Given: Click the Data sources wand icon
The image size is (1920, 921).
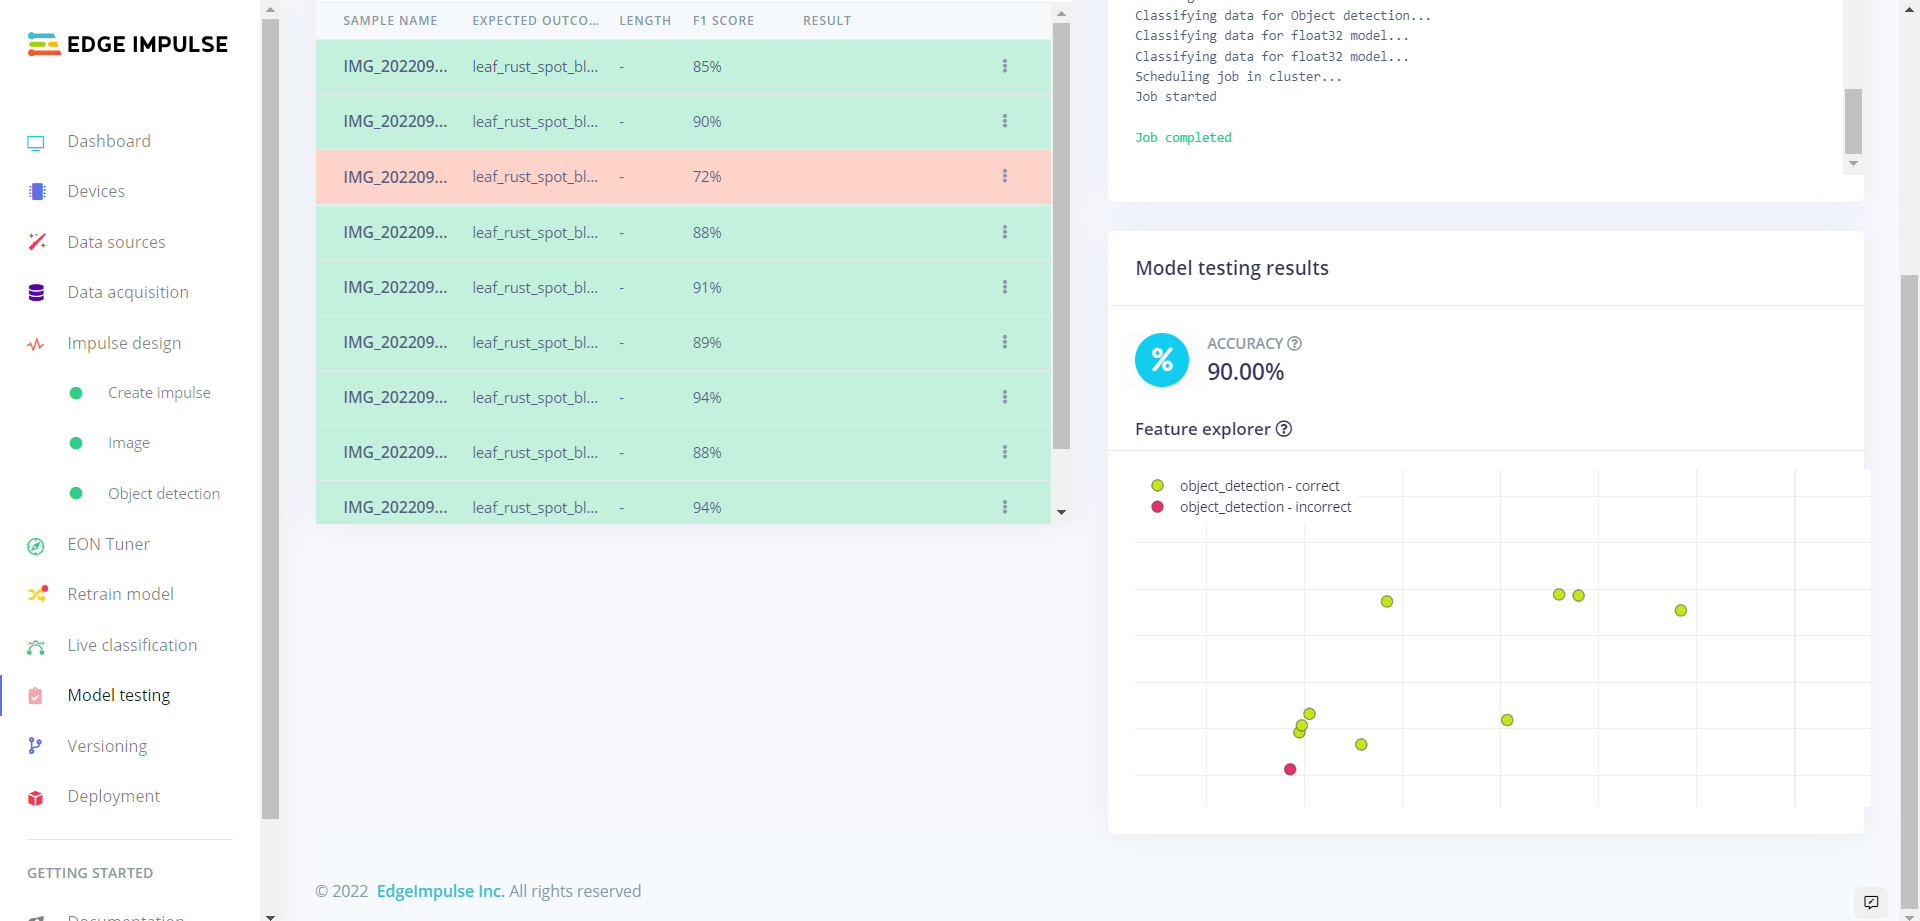Looking at the screenshot, I should coord(37,242).
